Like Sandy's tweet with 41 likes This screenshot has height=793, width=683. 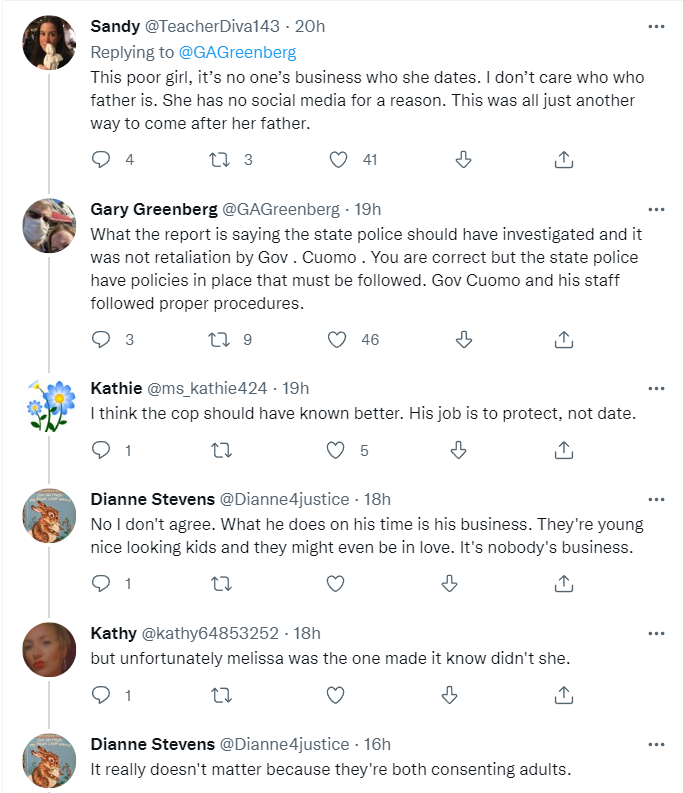[x=338, y=159]
